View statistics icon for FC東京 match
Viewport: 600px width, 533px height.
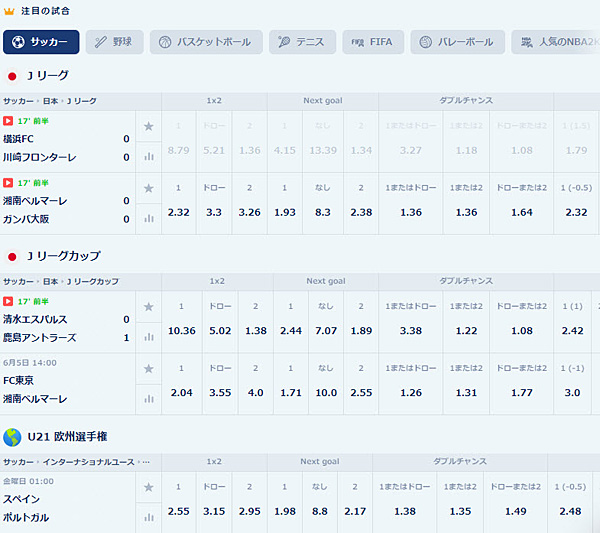(149, 399)
